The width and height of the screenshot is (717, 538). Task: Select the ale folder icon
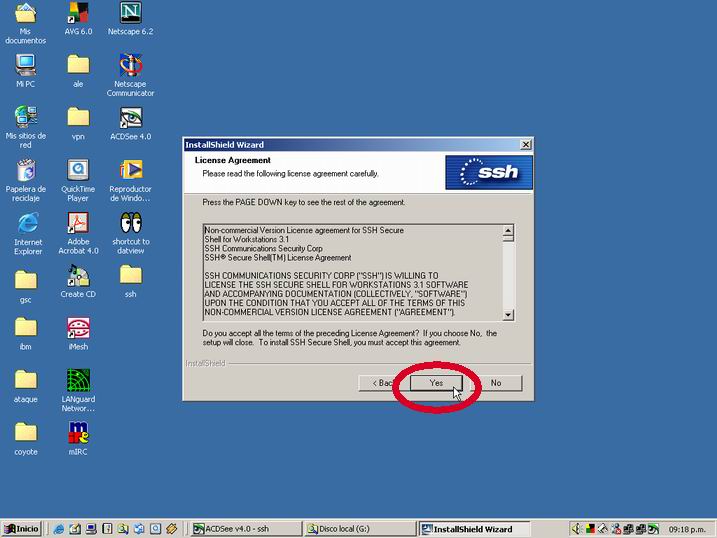[78, 71]
